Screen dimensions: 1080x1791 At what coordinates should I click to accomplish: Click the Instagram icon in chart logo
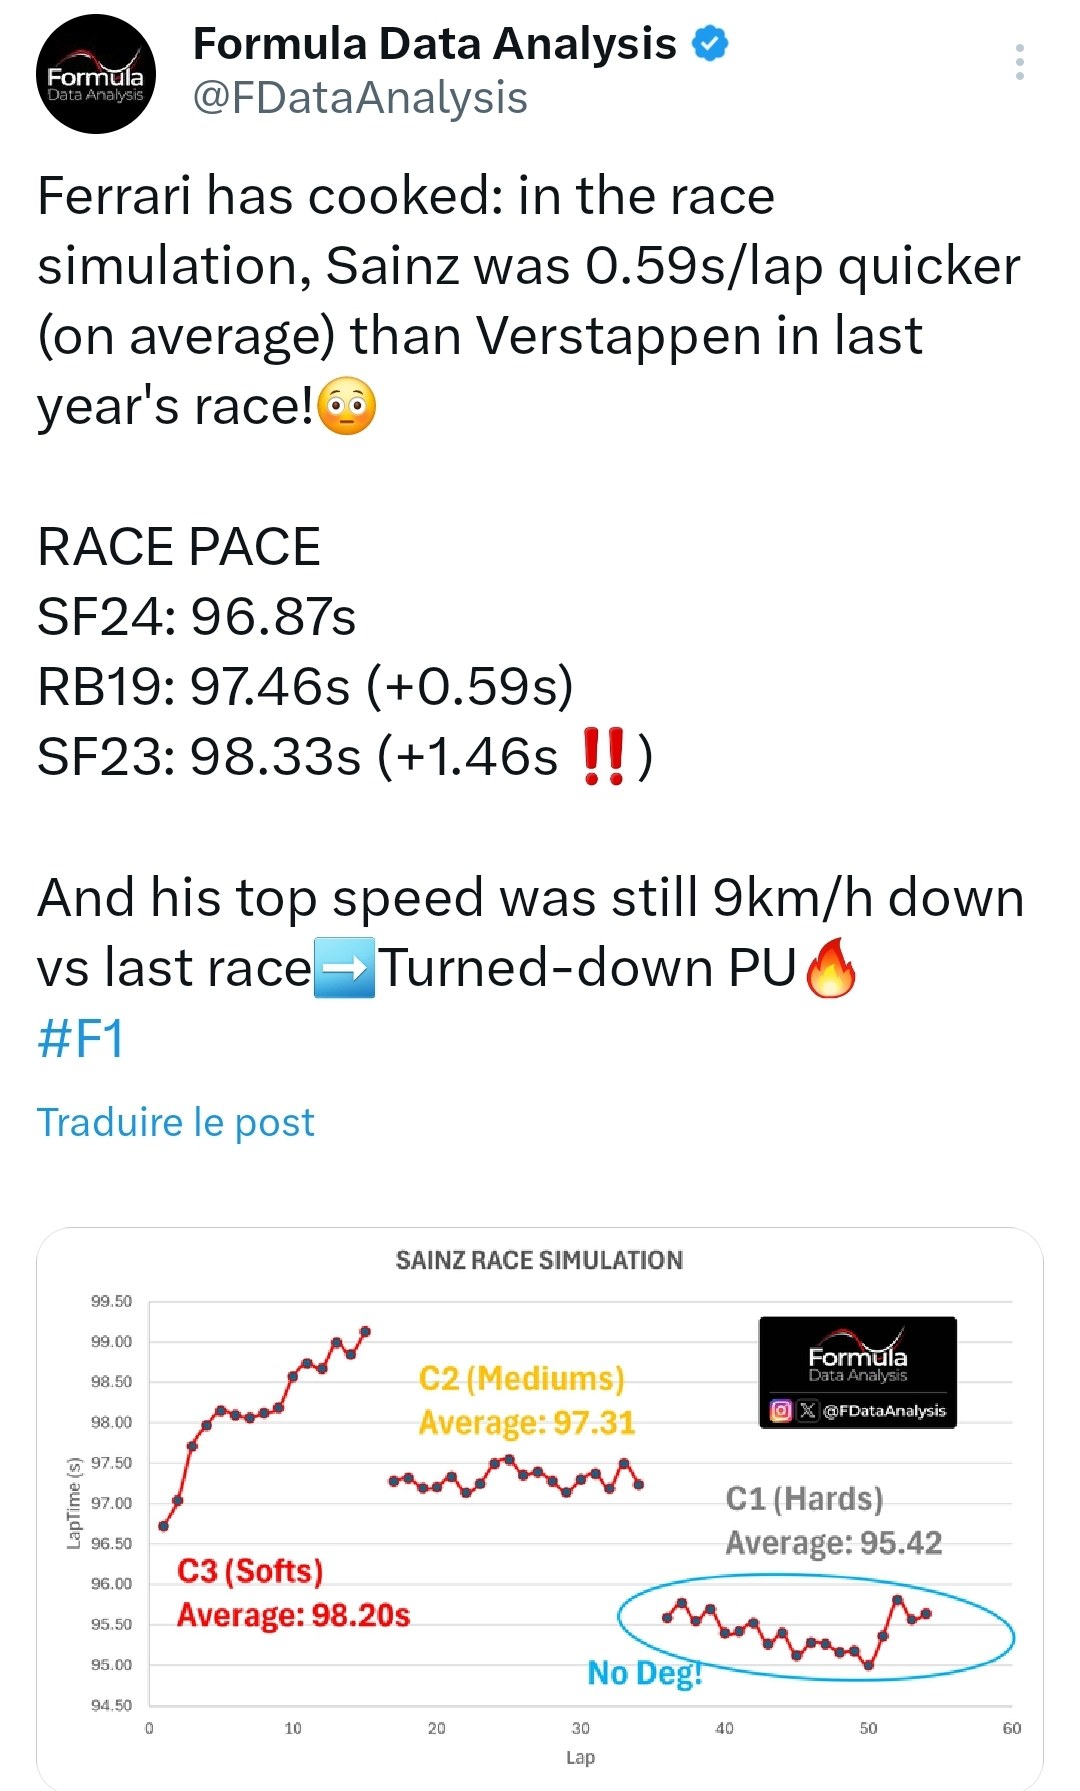[x=782, y=1410]
